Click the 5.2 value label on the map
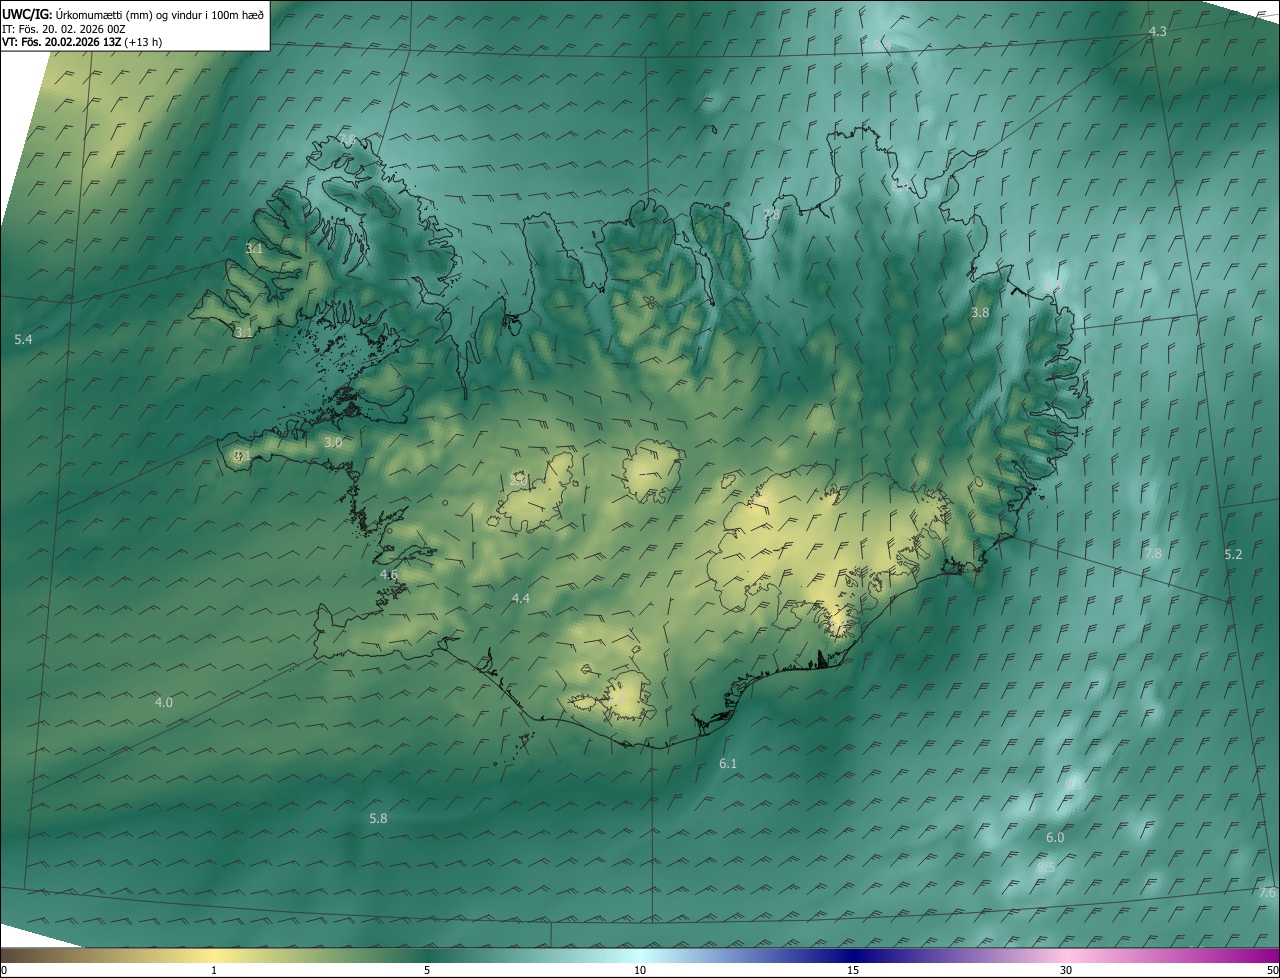This screenshot has height=978, width=1280. pyautogui.click(x=1233, y=554)
